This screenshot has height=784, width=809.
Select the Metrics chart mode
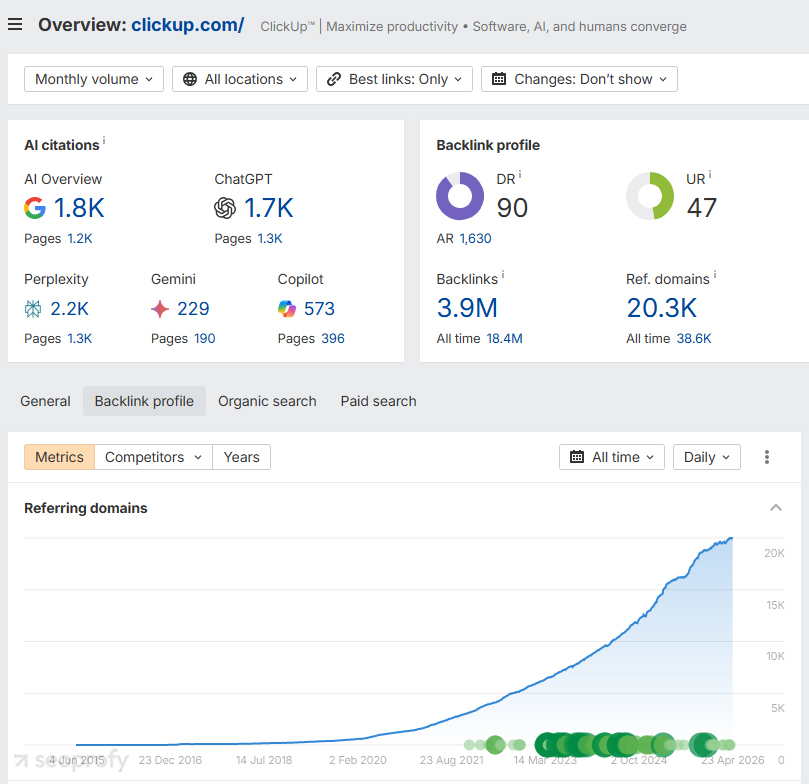coord(59,457)
